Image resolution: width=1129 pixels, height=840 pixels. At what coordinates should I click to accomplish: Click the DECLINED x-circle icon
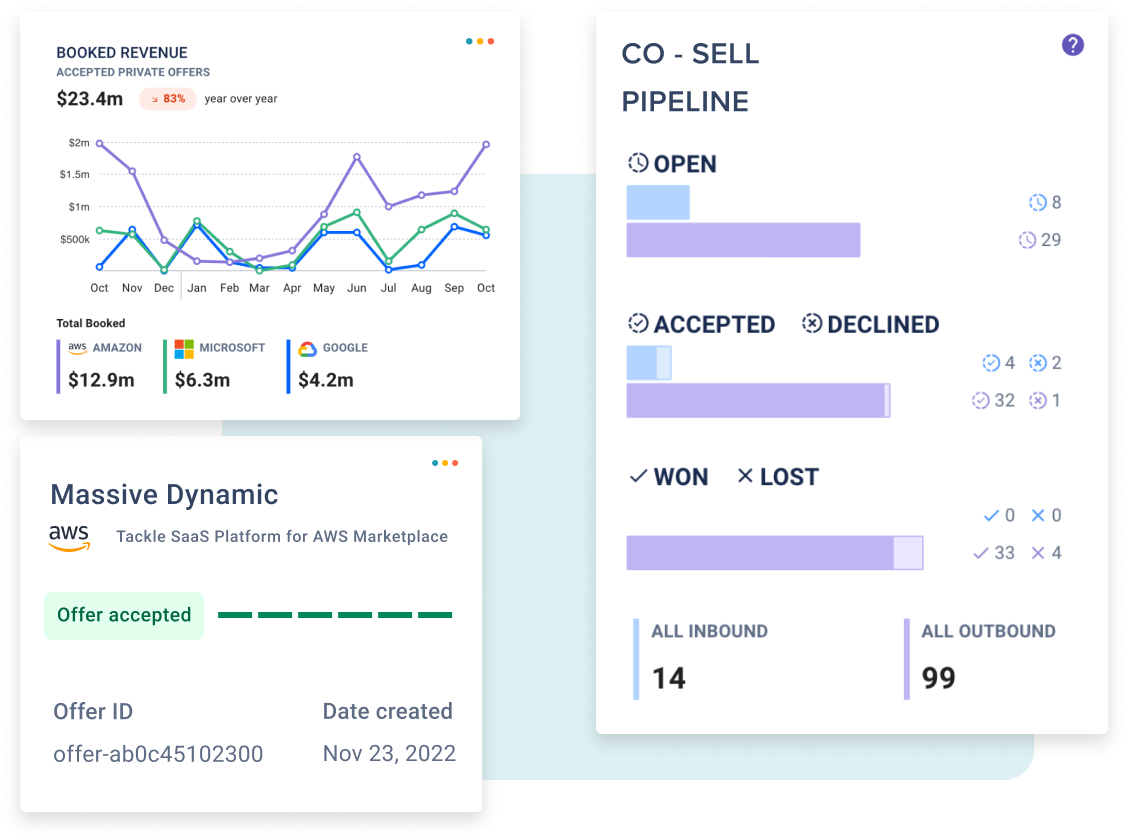tap(811, 324)
